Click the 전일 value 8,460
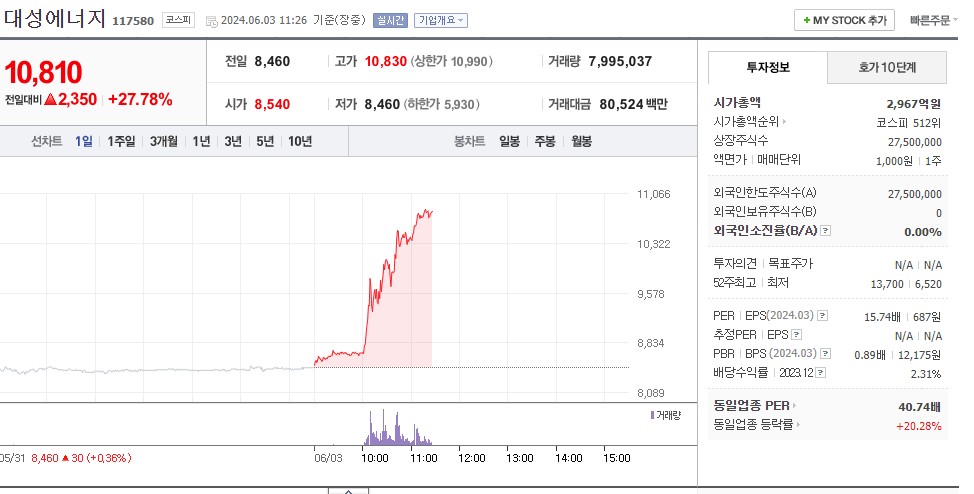The height and width of the screenshot is (494, 974). coord(272,62)
